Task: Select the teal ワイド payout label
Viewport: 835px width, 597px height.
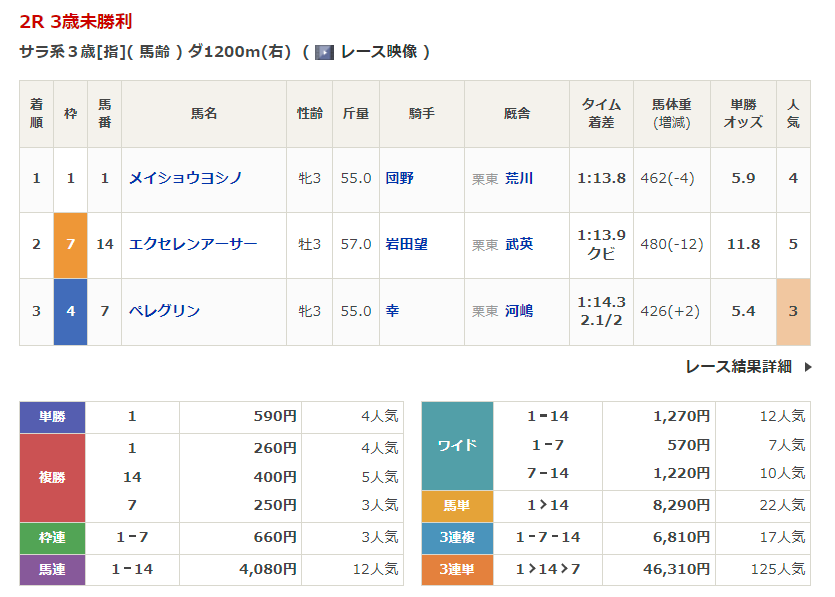Action: 457,445
